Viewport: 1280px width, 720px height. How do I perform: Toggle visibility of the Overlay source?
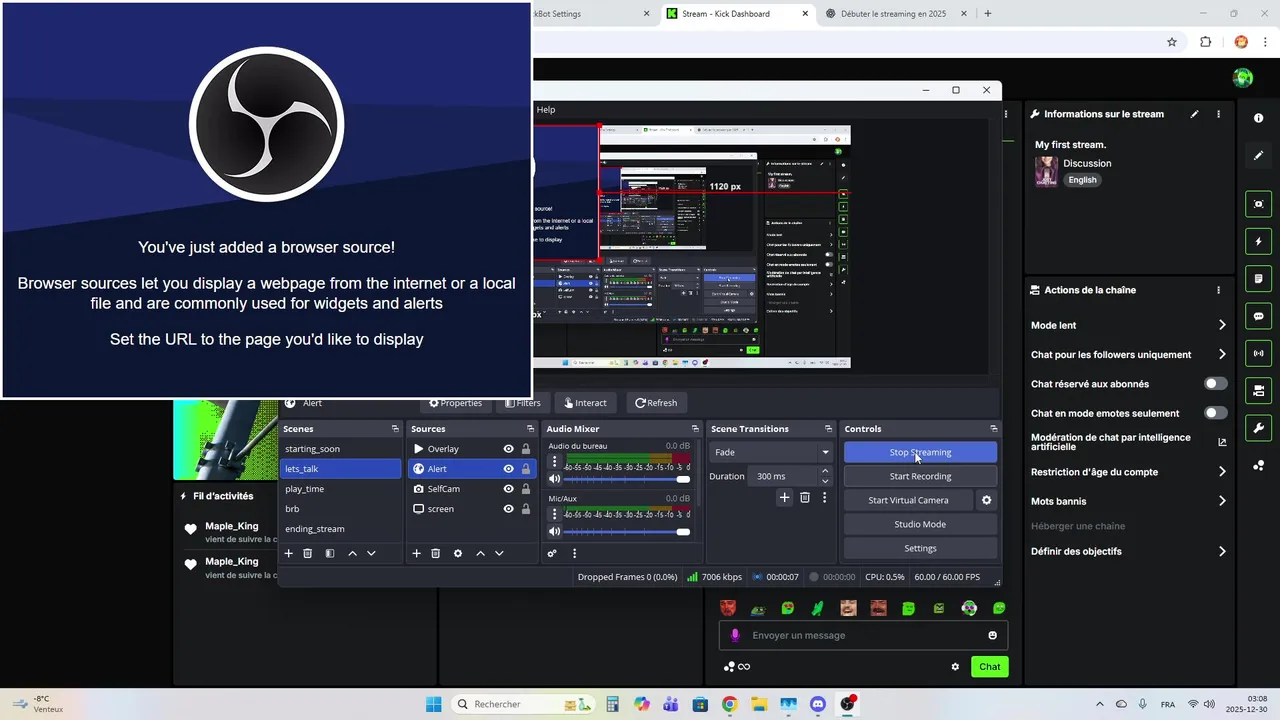tap(508, 449)
